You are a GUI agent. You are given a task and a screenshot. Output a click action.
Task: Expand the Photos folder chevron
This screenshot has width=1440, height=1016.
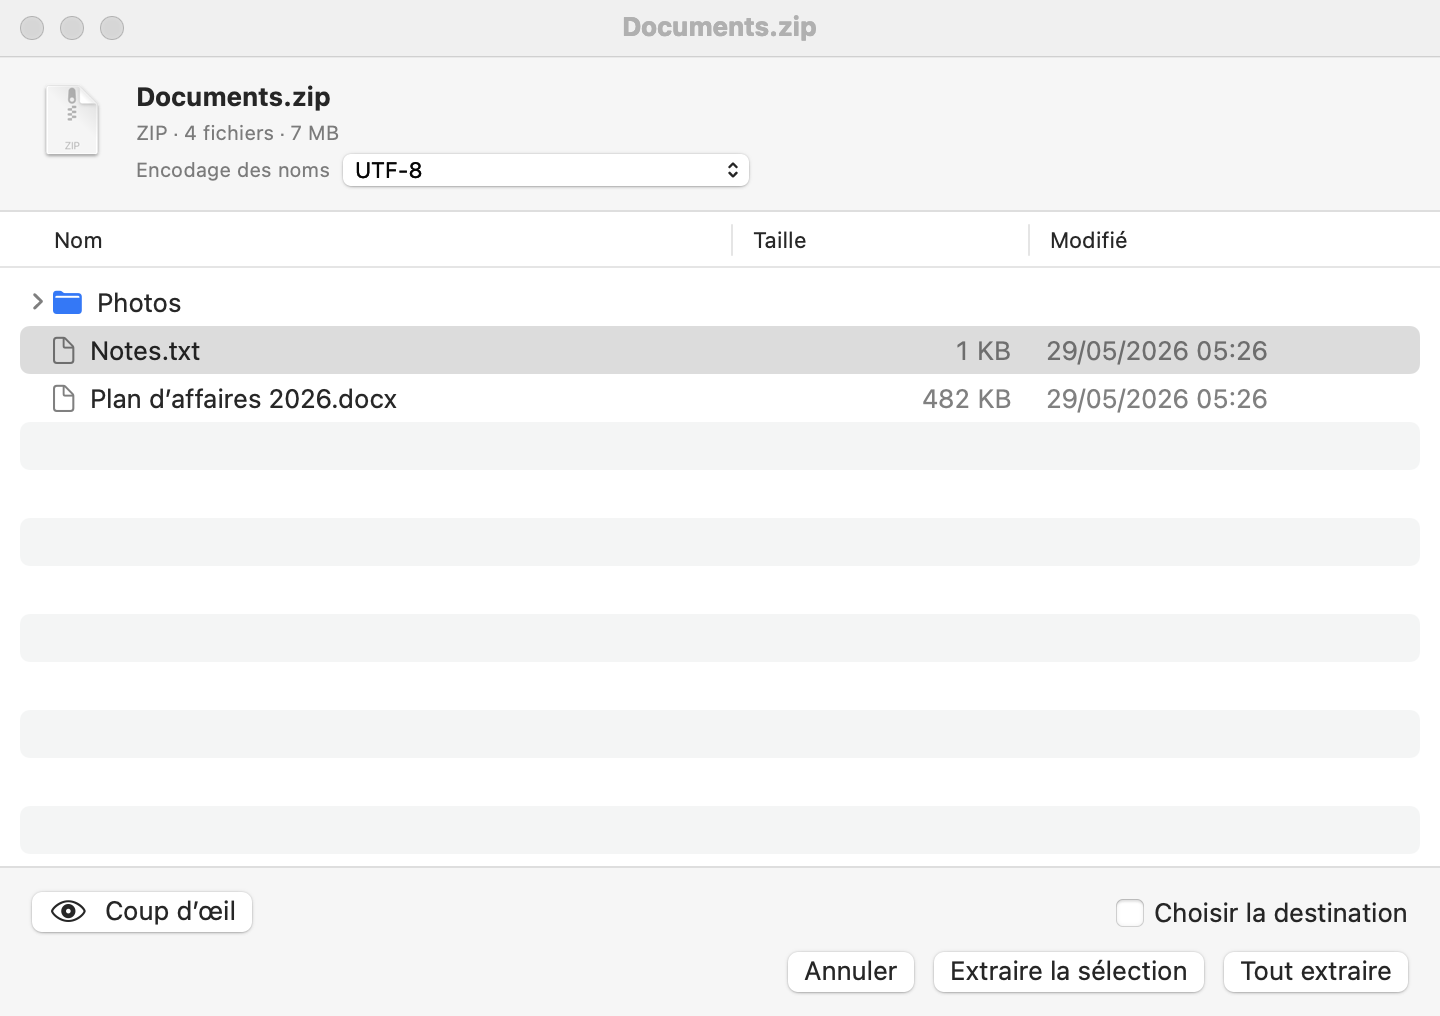[x=37, y=302]
